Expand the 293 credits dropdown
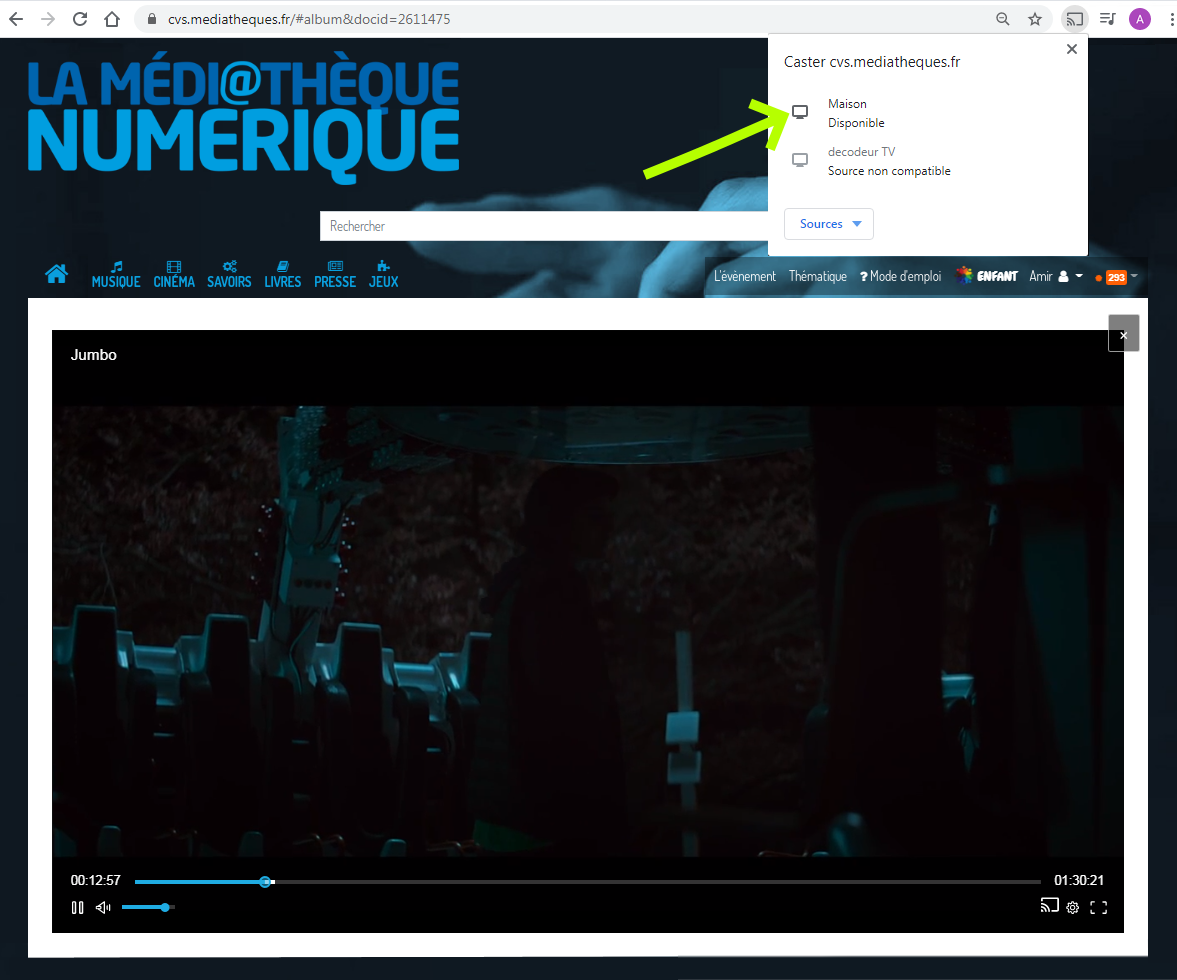 click(x=1117, y=277)
